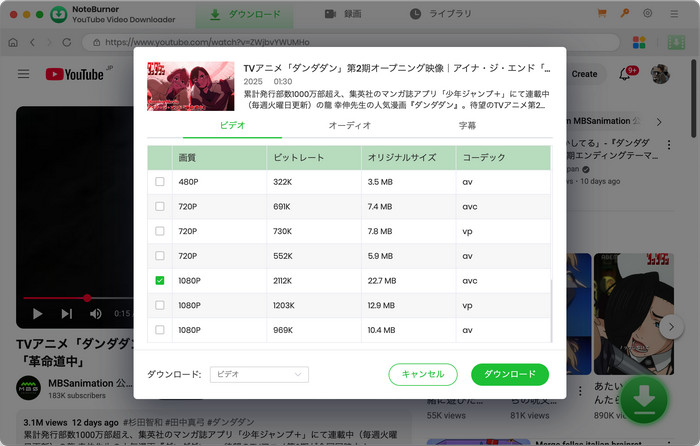Screen dimensions: 700x446
Task: Click the key registration icon
Action: pos(625,13)
